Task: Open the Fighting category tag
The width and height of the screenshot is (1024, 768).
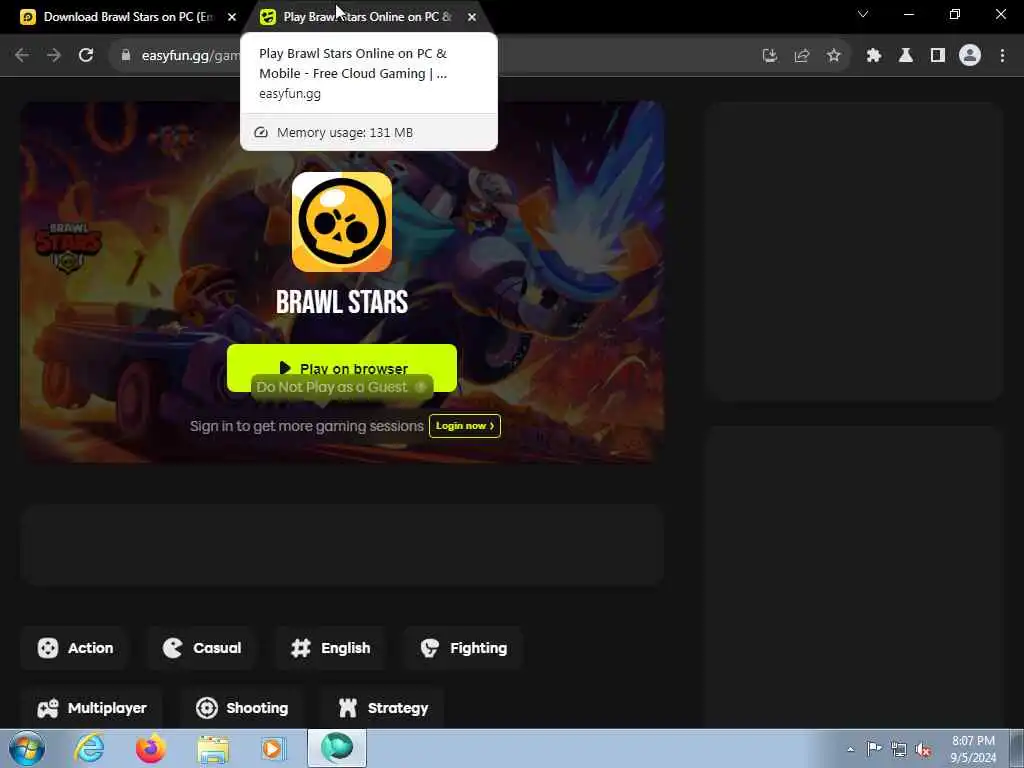Action: point(464,648)
